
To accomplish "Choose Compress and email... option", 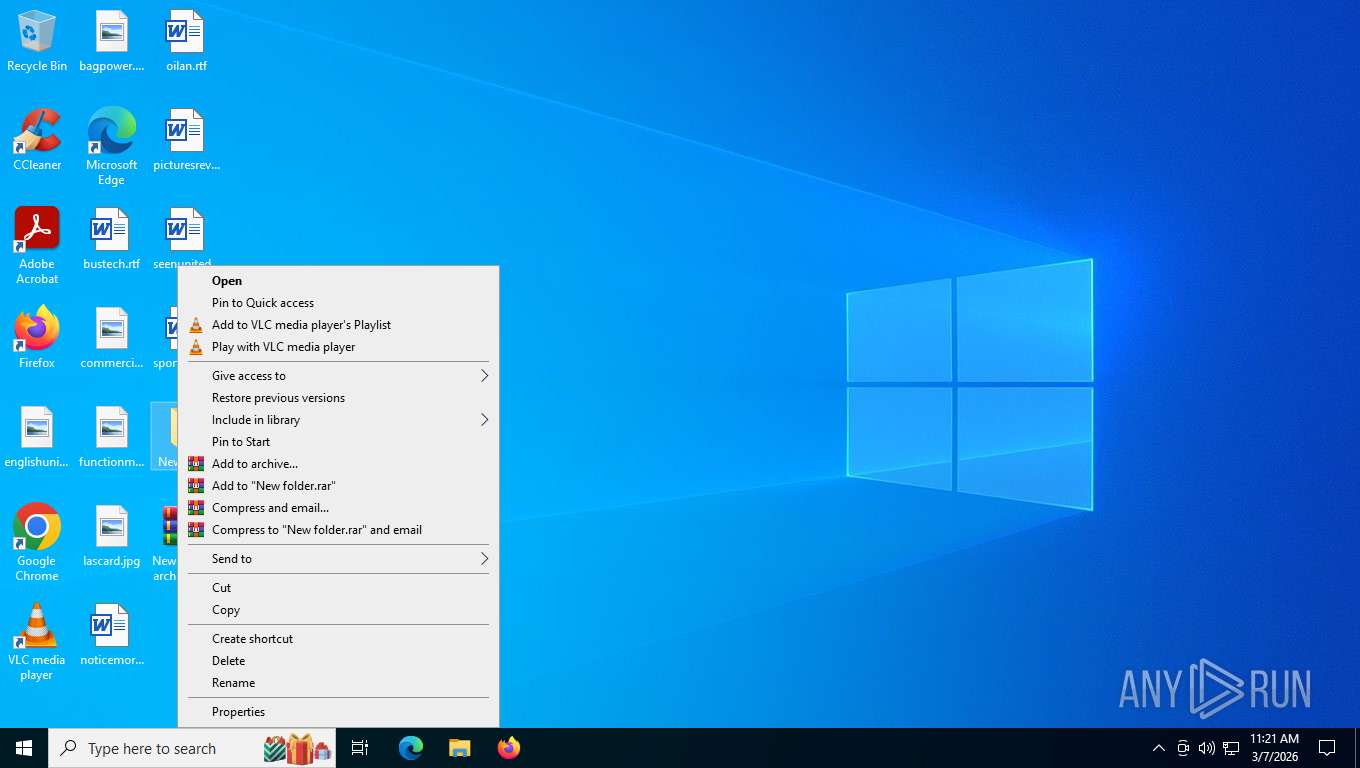I will [338, 508].
